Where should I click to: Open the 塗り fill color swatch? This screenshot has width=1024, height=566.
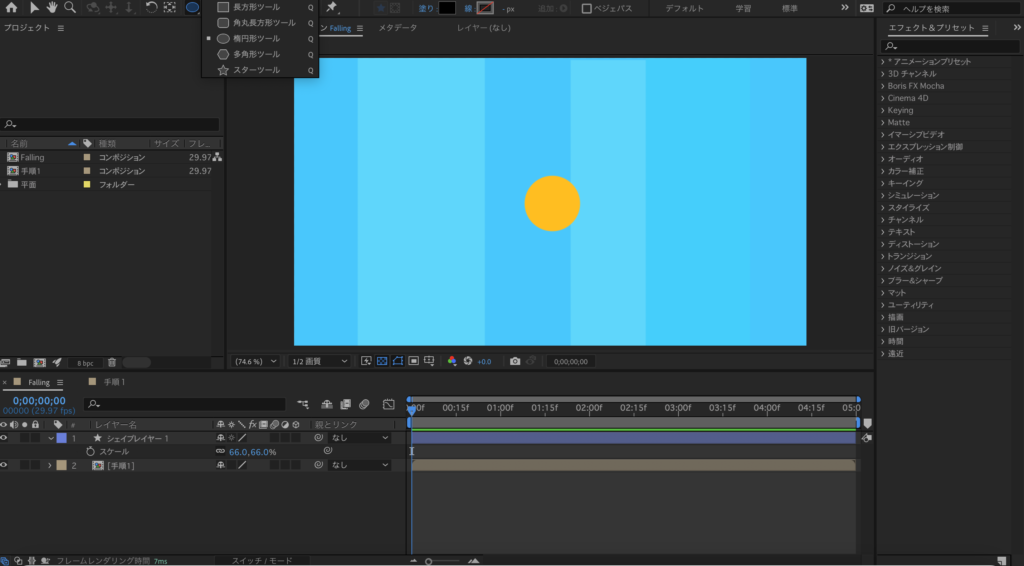pyautogui.click(x=447, y=8)
